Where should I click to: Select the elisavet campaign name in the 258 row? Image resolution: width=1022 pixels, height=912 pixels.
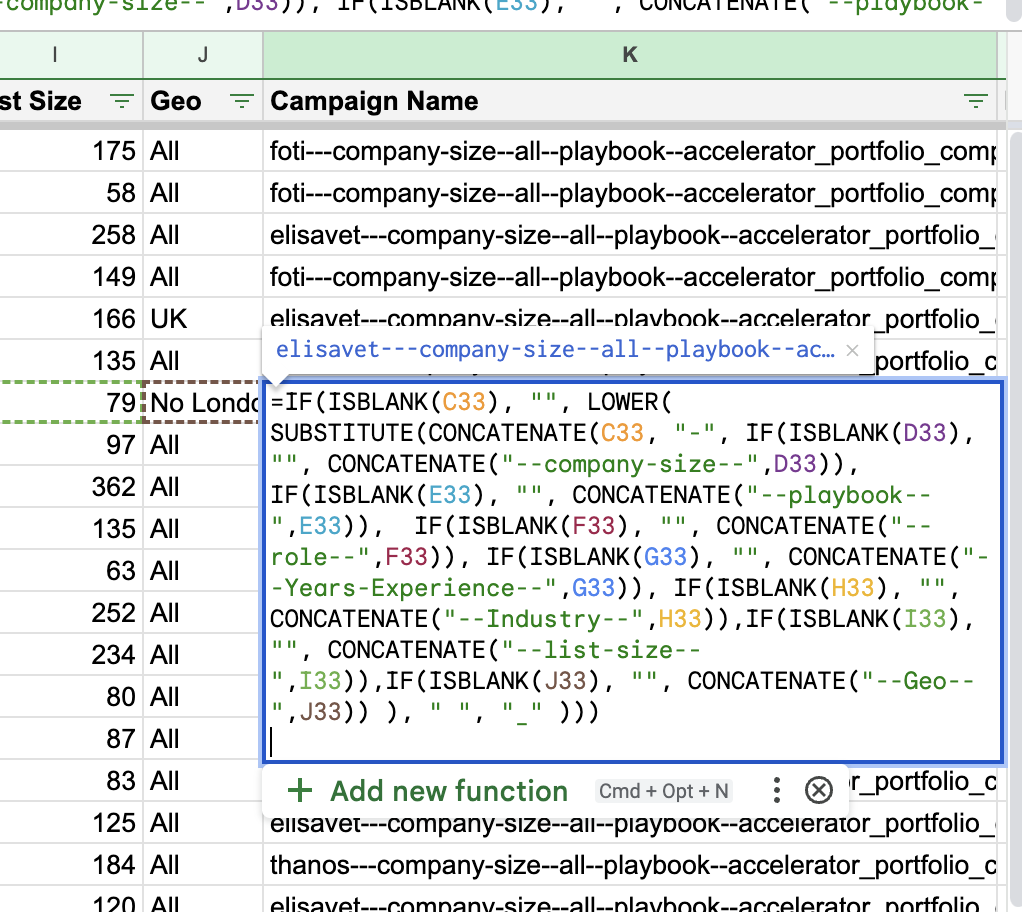[630, 235]
